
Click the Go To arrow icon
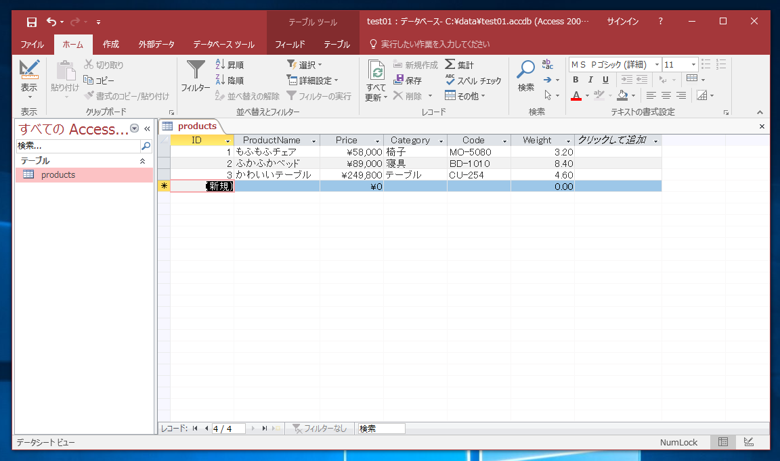click(x=548, y=80)
